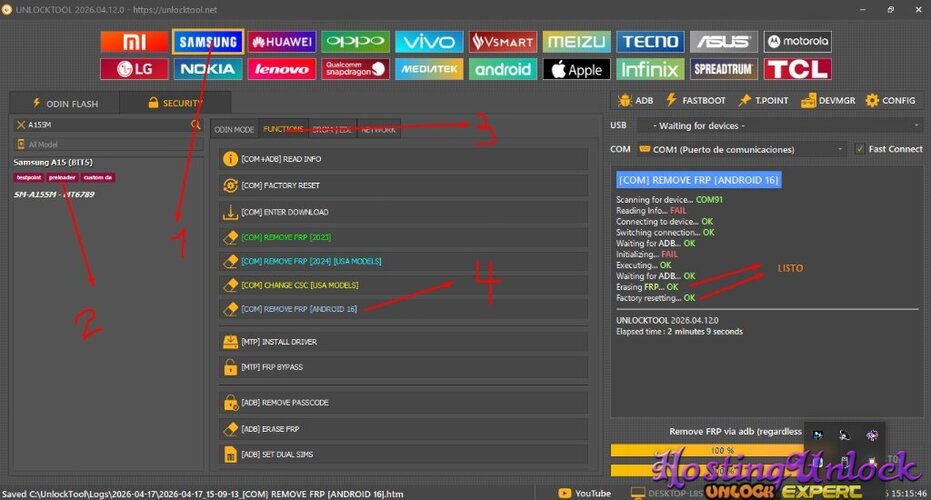931x500 pixels.
Task: Open DEVMGR device manager
Action: coord(828,100)
